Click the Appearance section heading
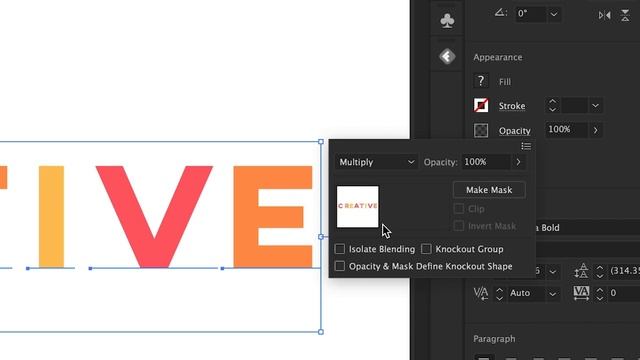The height and width of the screenshot is (360, 640). tap(498, 57)
